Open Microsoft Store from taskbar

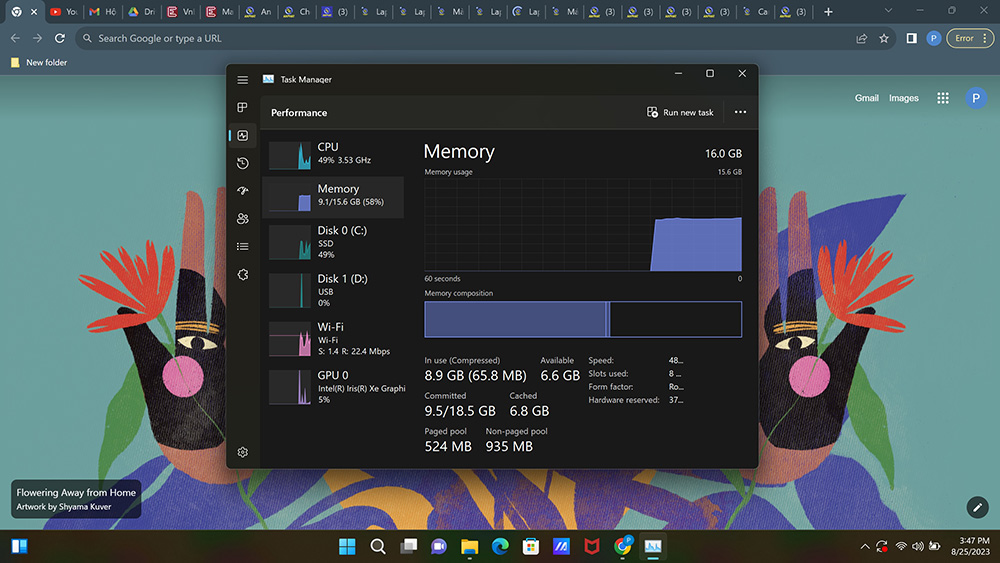tap(531, 546)
